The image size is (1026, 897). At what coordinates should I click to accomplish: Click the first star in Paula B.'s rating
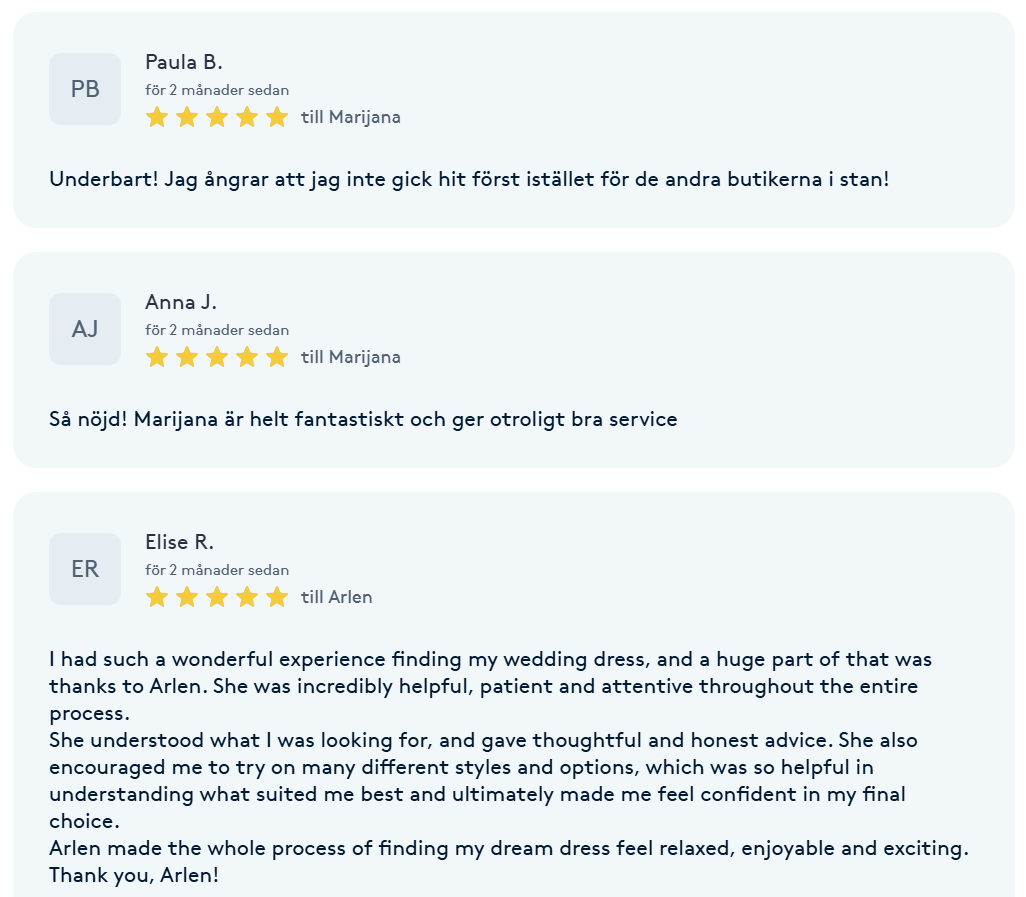[157, 117]
